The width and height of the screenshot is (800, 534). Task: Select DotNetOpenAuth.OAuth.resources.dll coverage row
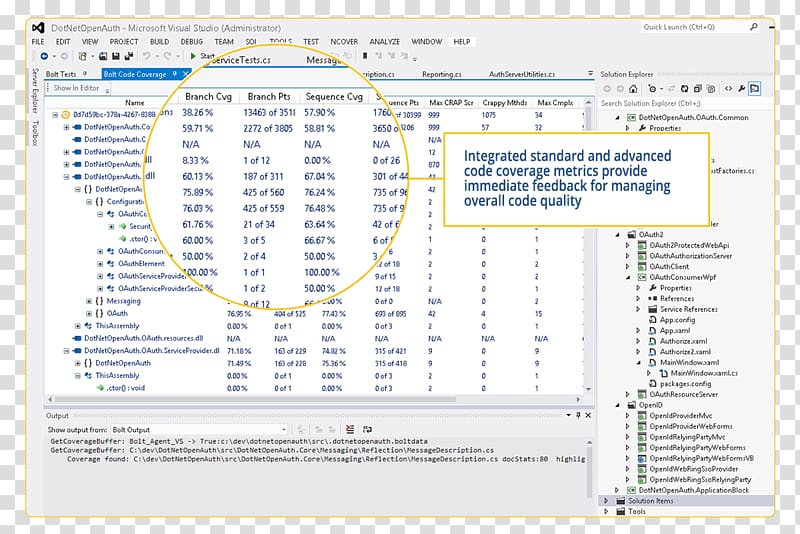[x=143, y=338]
